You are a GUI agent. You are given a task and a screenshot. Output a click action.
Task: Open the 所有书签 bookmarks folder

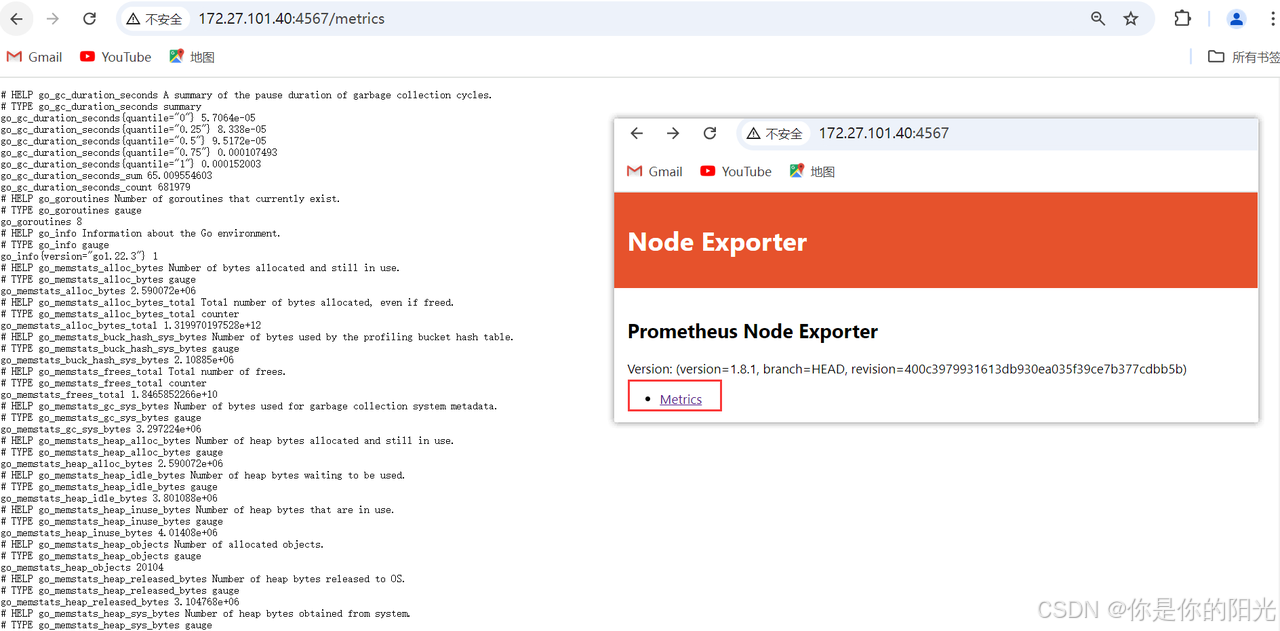1244,57
